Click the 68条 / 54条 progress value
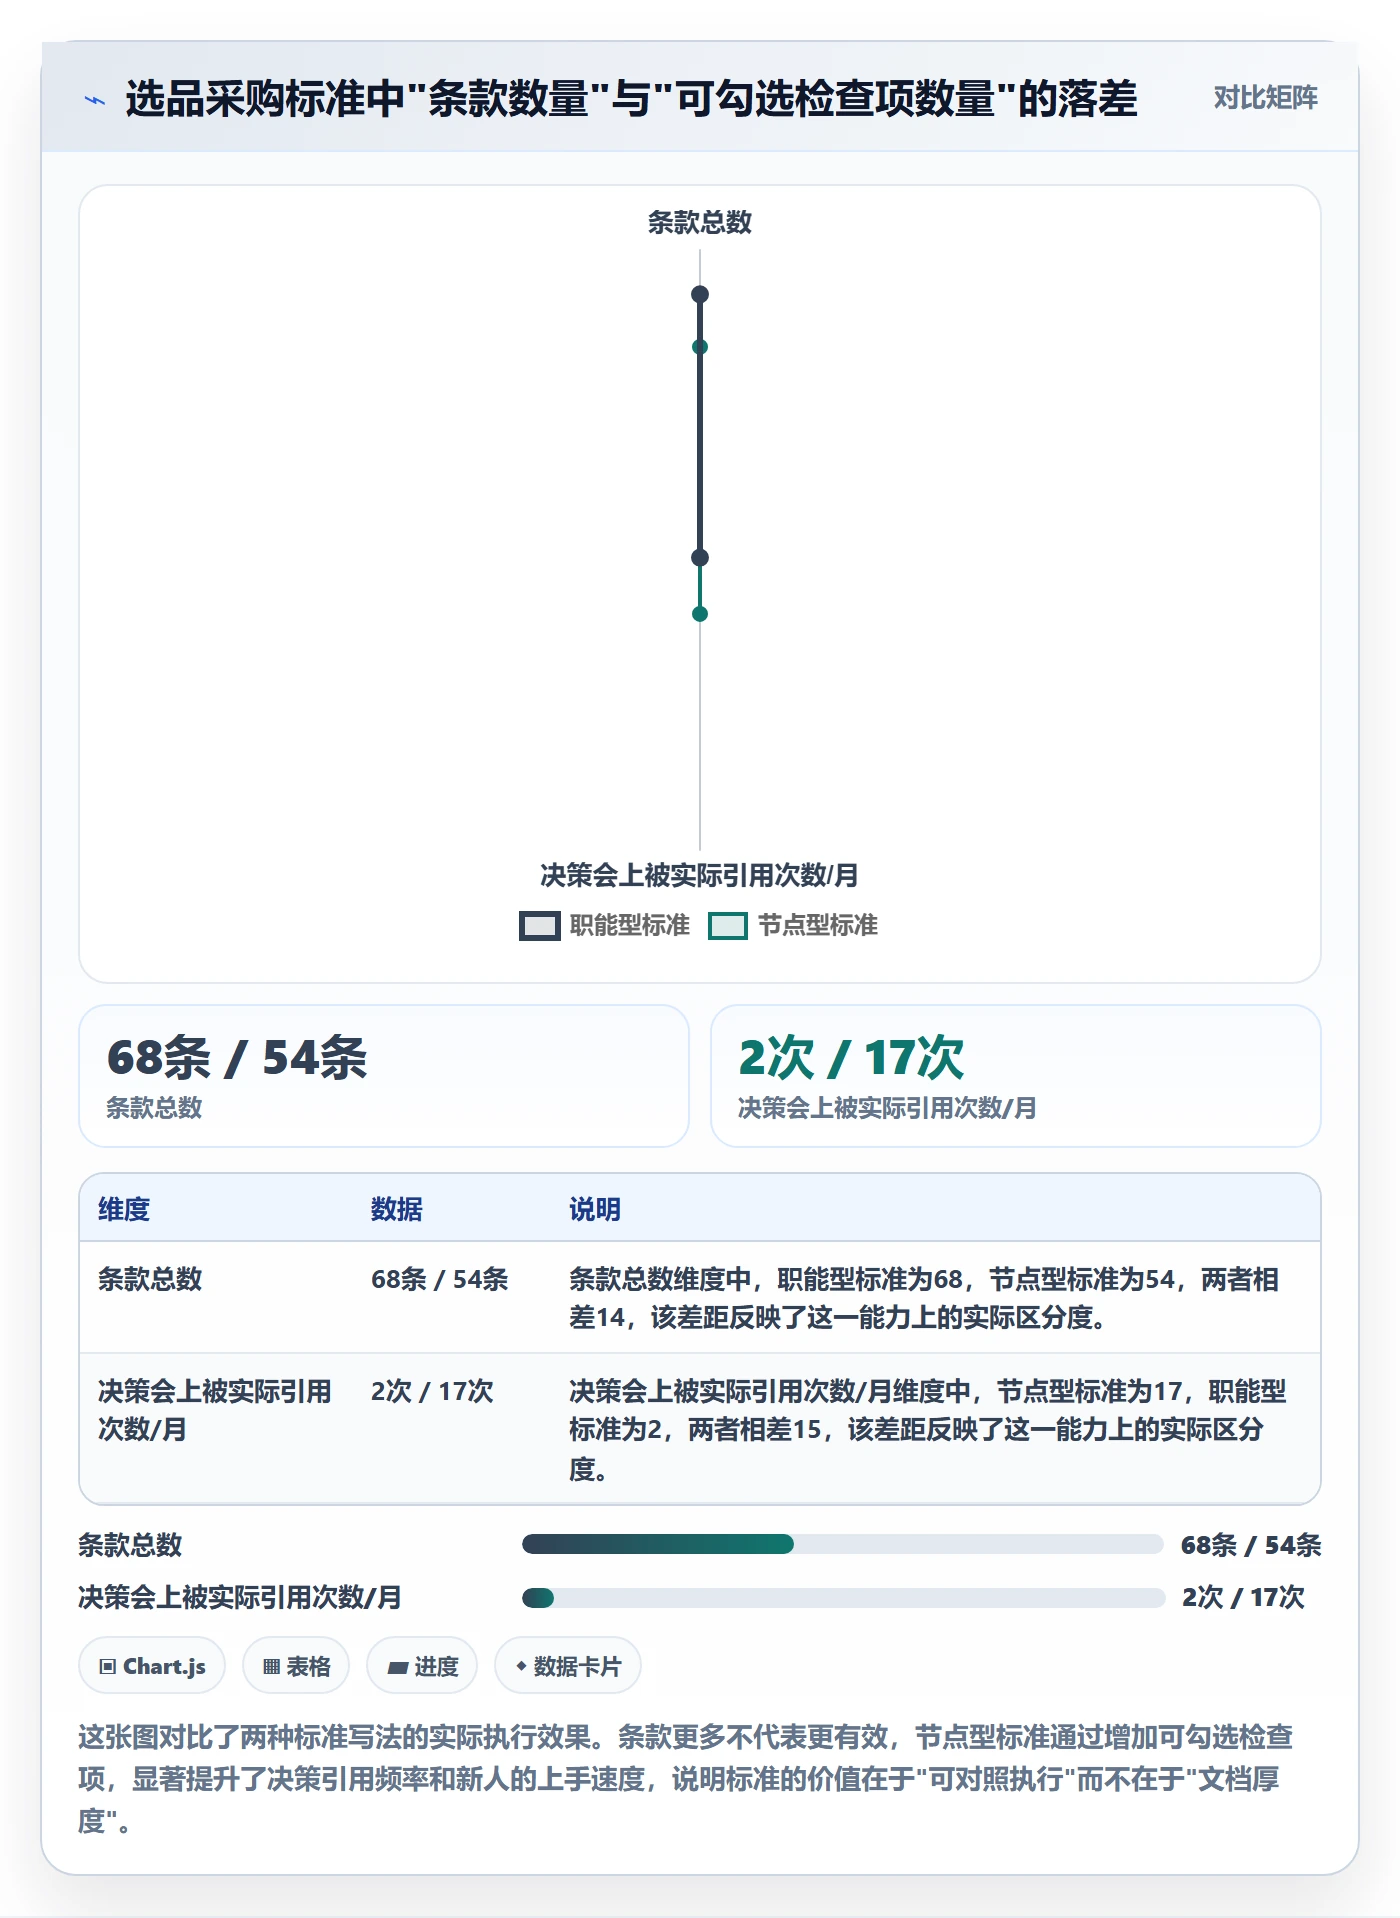The image size is (1400, 1918). 1251,1545
